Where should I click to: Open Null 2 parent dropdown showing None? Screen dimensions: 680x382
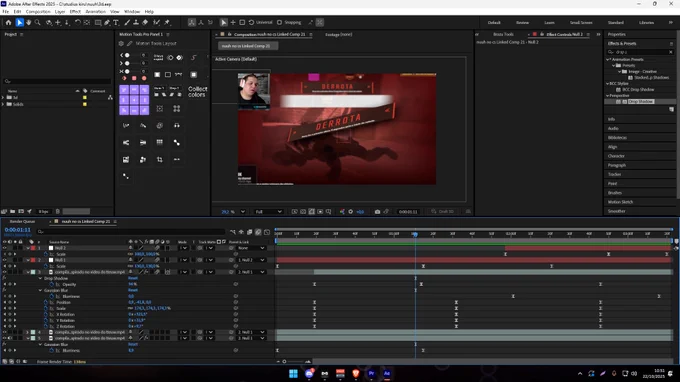click(x=251, y=248)
